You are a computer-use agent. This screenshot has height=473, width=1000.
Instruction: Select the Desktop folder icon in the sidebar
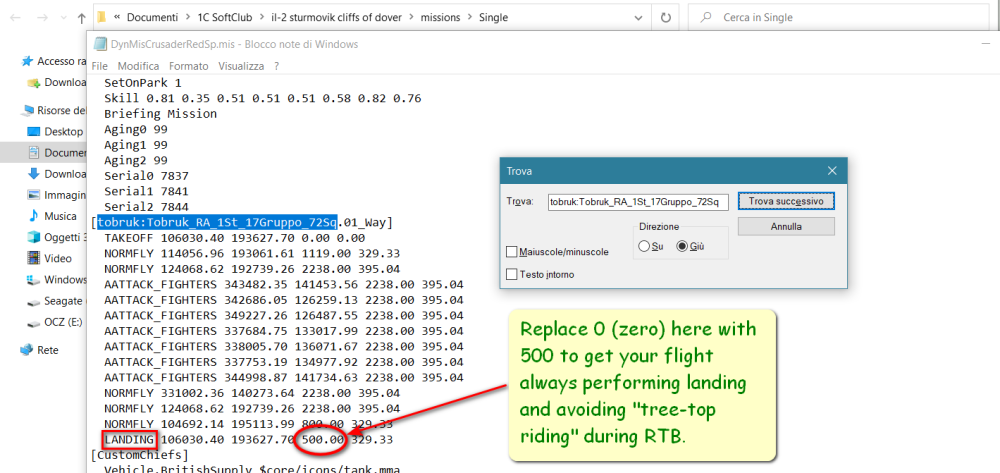point(33,131)
